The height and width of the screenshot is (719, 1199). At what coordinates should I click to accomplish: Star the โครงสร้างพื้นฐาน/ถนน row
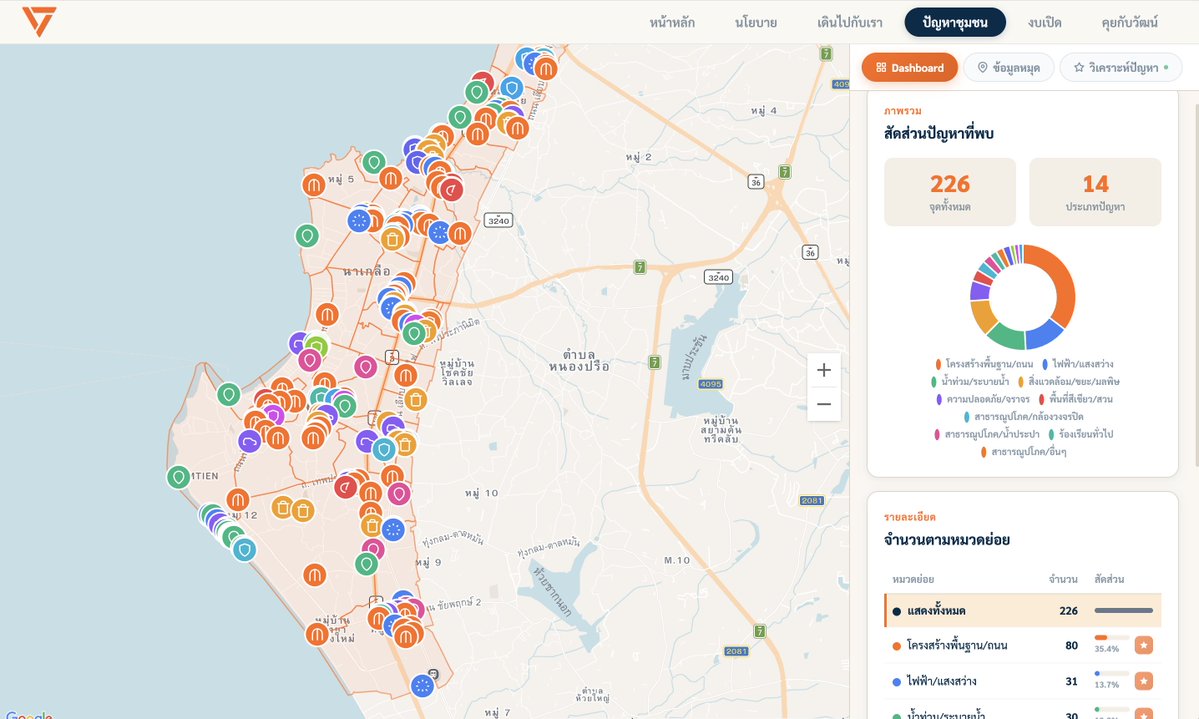[1143, 646]
